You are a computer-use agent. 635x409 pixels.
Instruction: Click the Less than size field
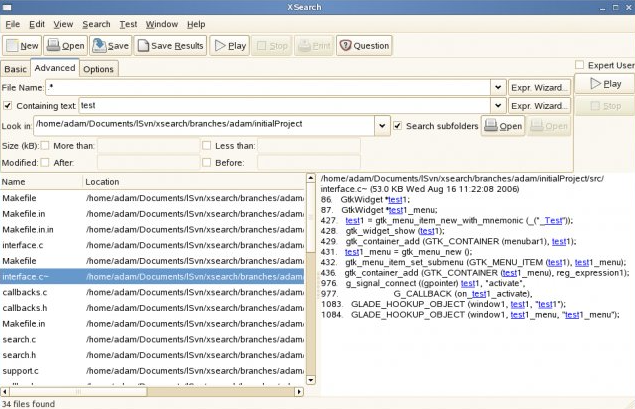[x=309, y=146]
